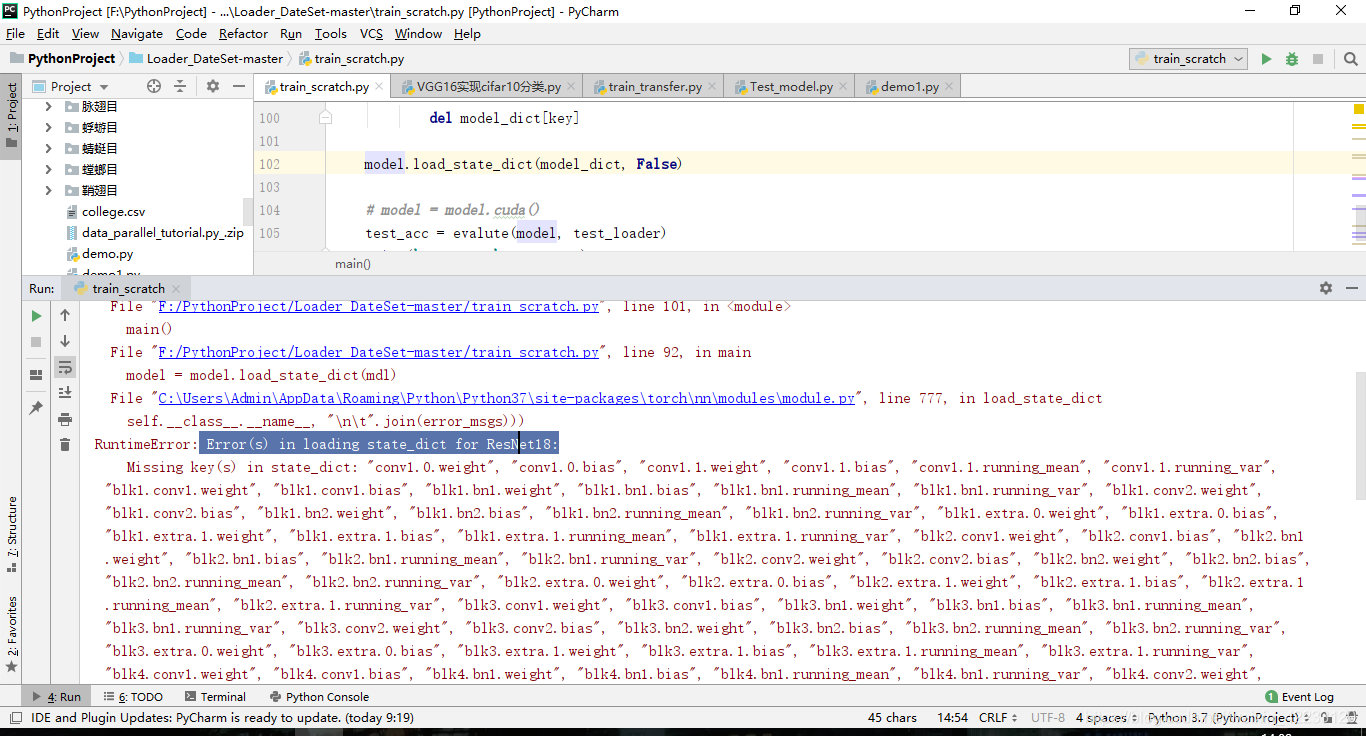
Task: Click the Project tree scrollbar thumb
Action: pyautogui.click(x=248, y=211)
